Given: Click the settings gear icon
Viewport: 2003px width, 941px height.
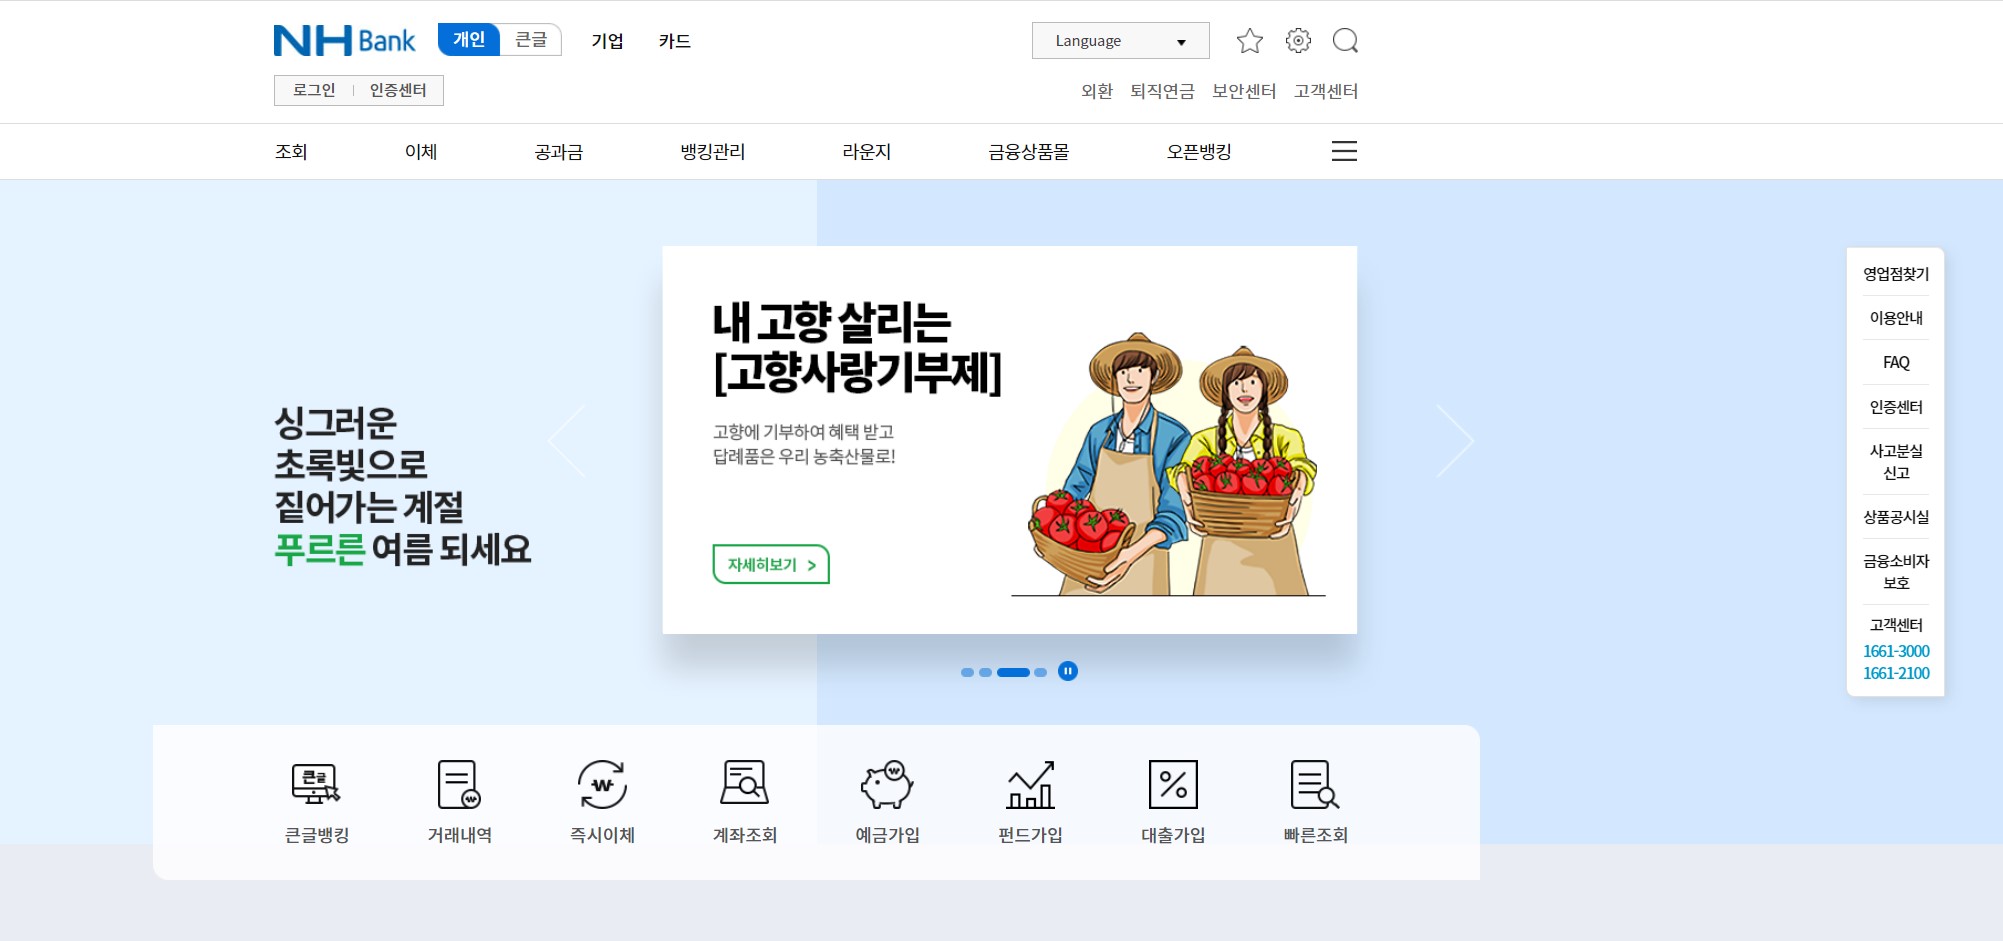Looking at the screenshot, I should pos(1298,40).
